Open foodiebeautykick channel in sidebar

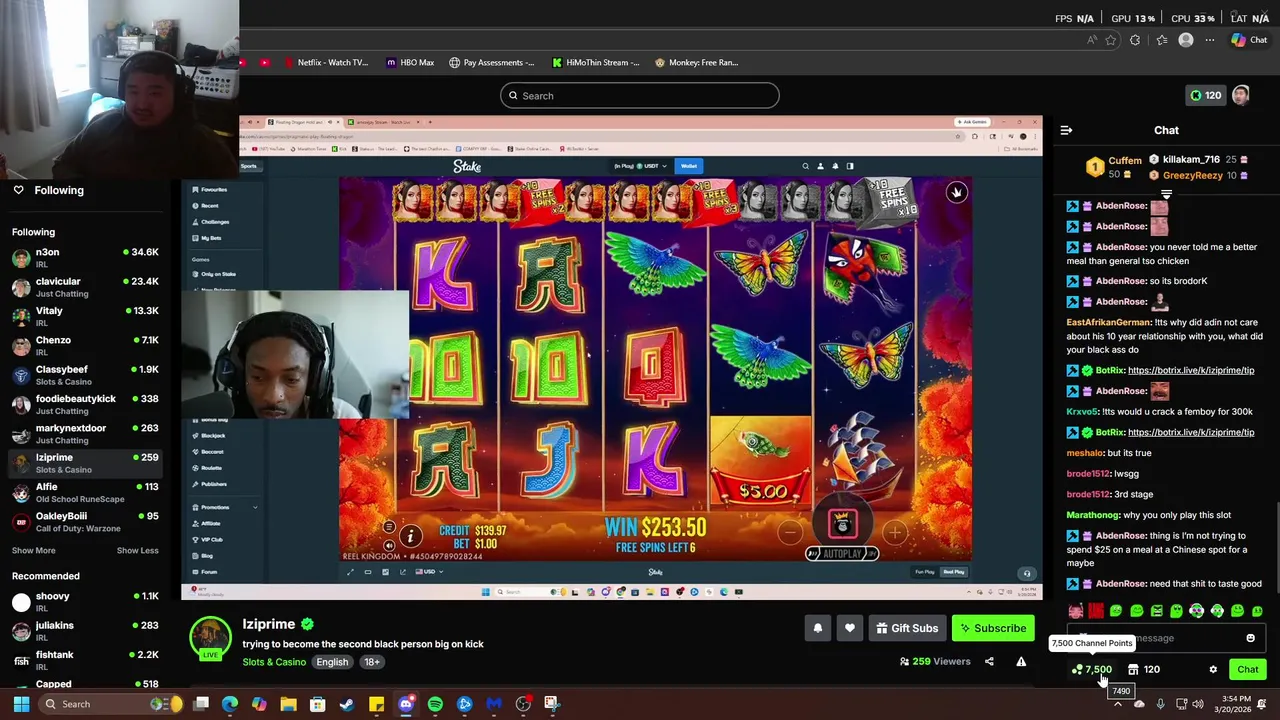coord(85,404)
